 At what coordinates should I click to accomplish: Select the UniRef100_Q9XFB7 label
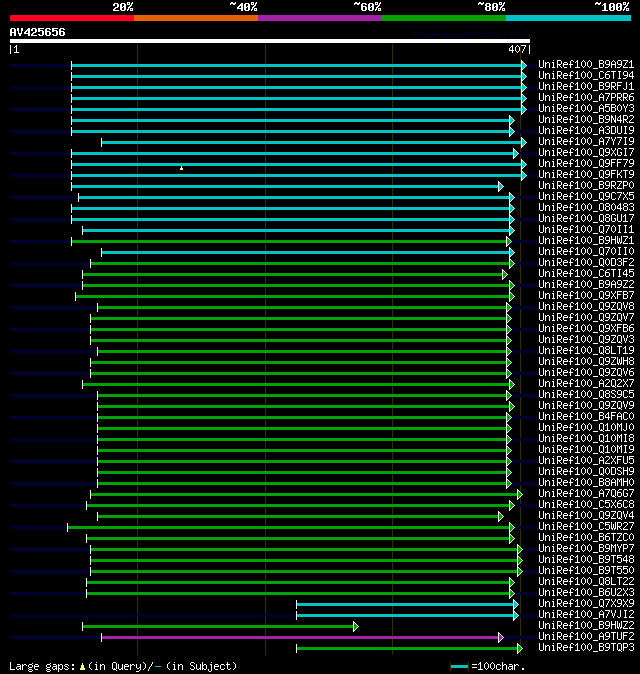click(586, 295)
